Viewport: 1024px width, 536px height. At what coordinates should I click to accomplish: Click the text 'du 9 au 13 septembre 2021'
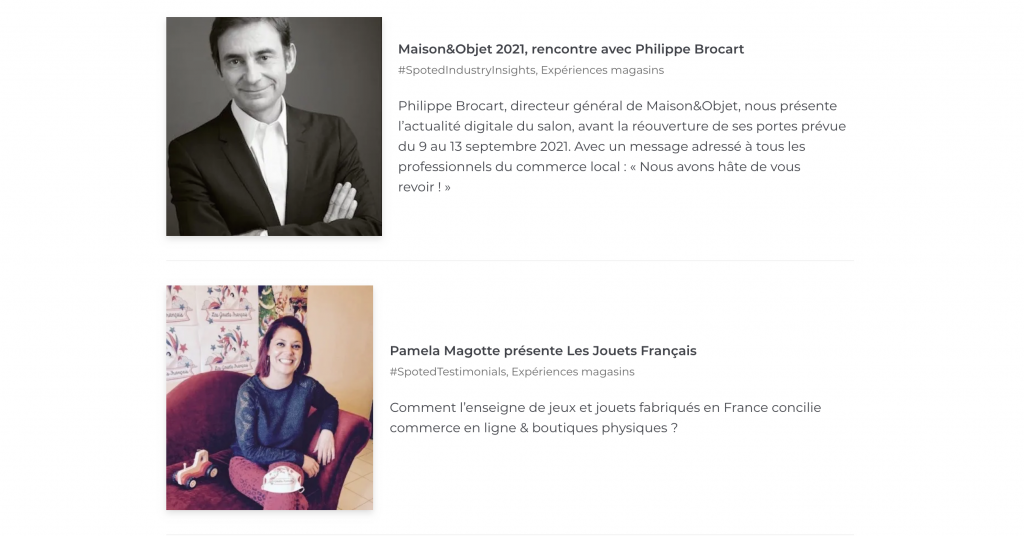pyautogui.click(x=484, y=146)
